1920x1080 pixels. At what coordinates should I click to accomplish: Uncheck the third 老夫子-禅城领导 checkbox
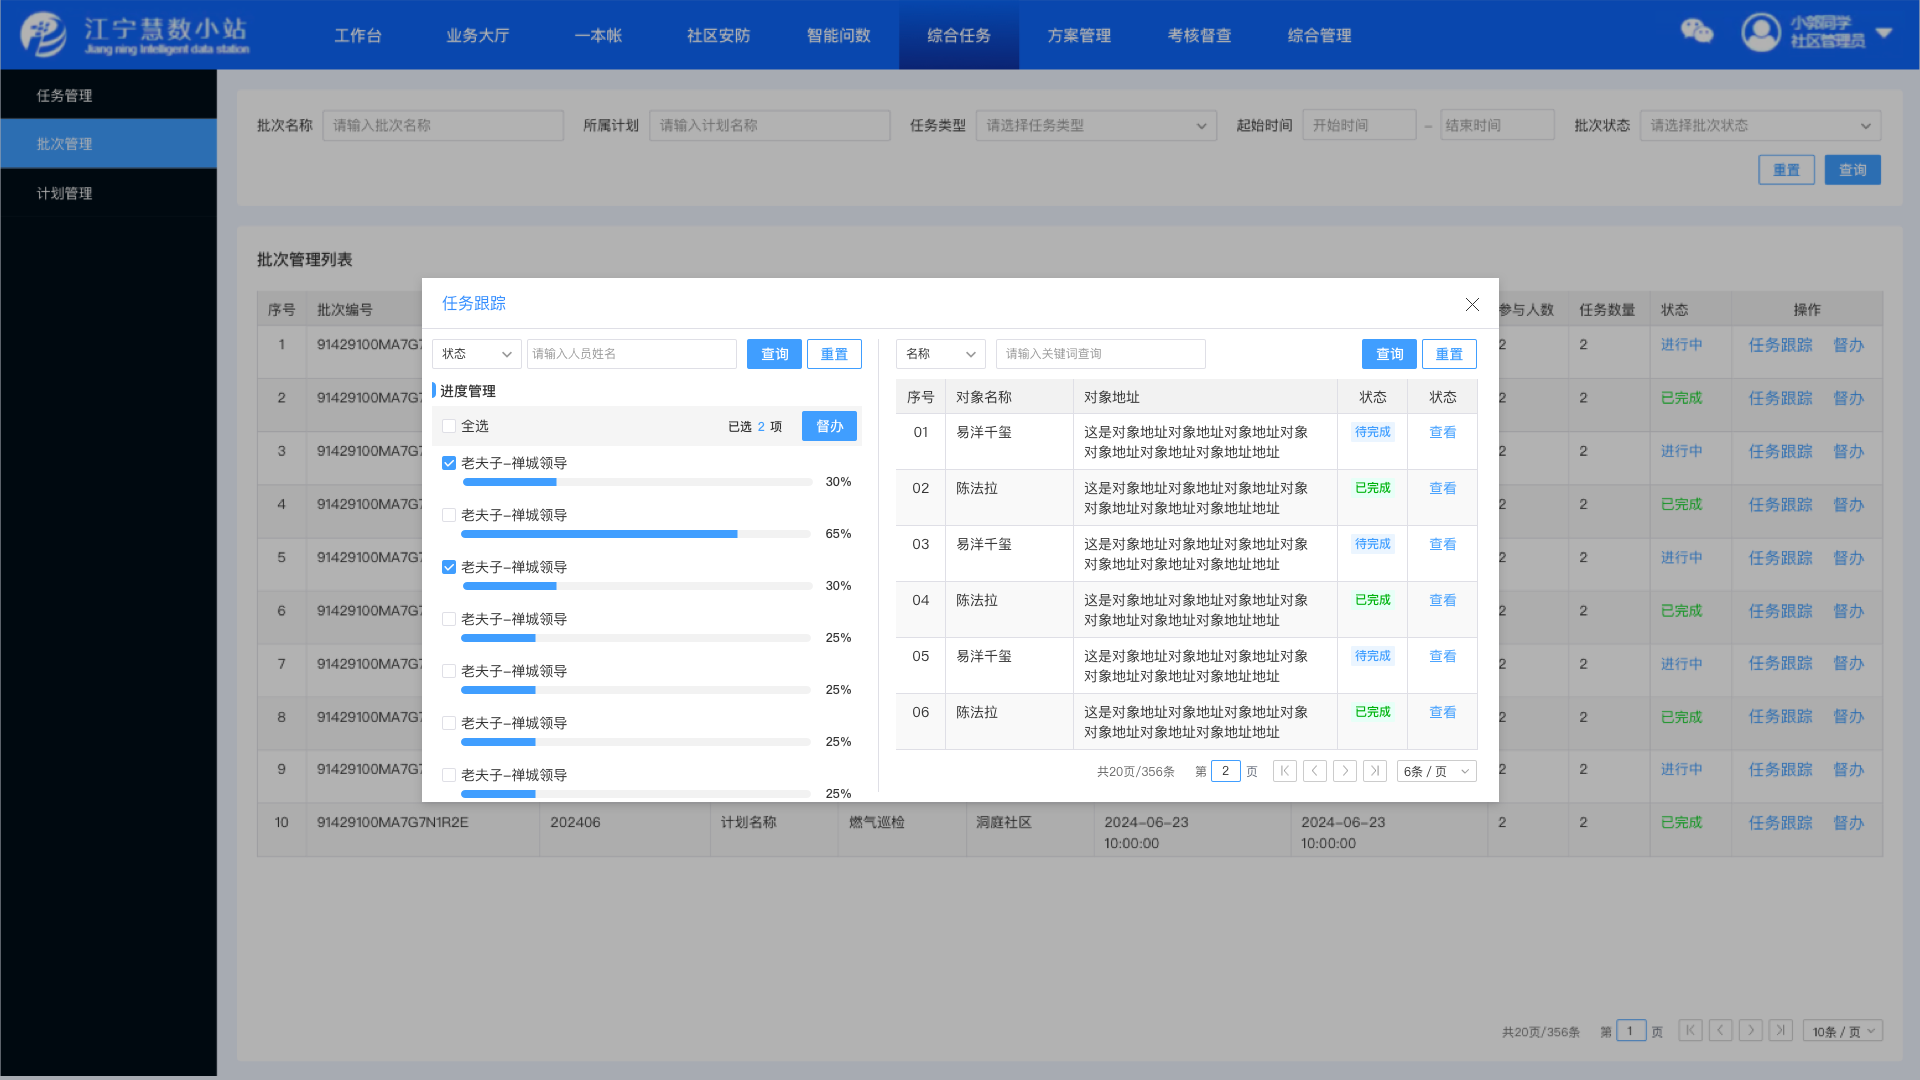449,567
